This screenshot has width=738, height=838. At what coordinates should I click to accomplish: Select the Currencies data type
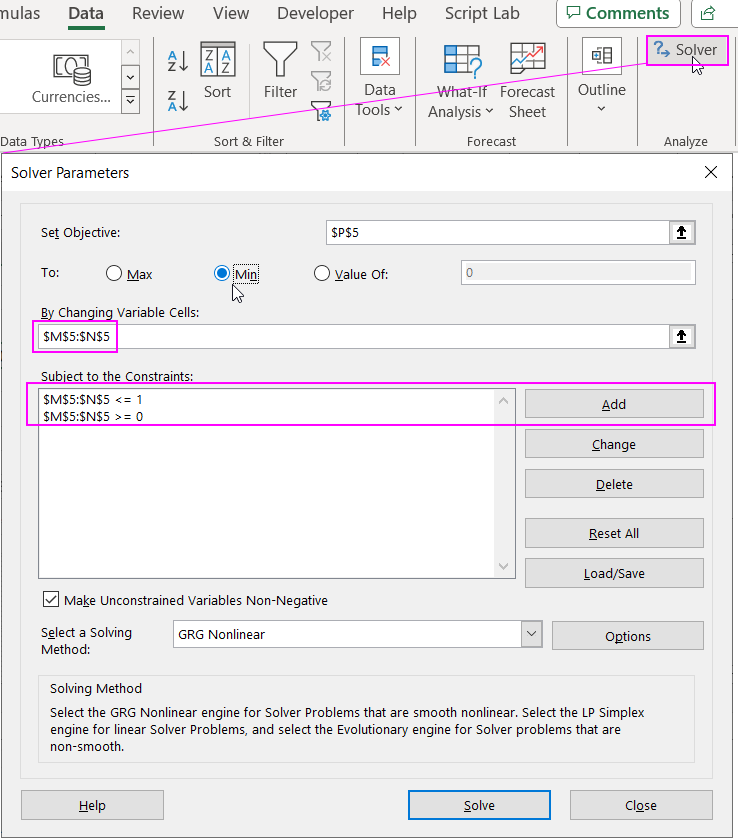[70, 78]
